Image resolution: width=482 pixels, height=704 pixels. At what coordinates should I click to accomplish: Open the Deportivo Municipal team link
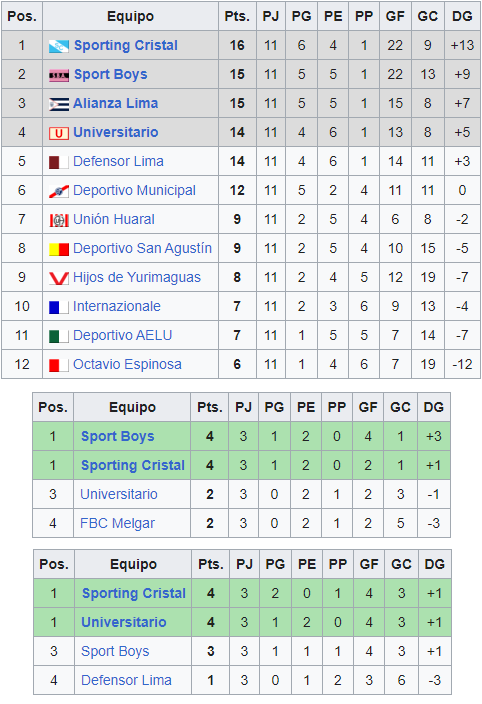134,190
